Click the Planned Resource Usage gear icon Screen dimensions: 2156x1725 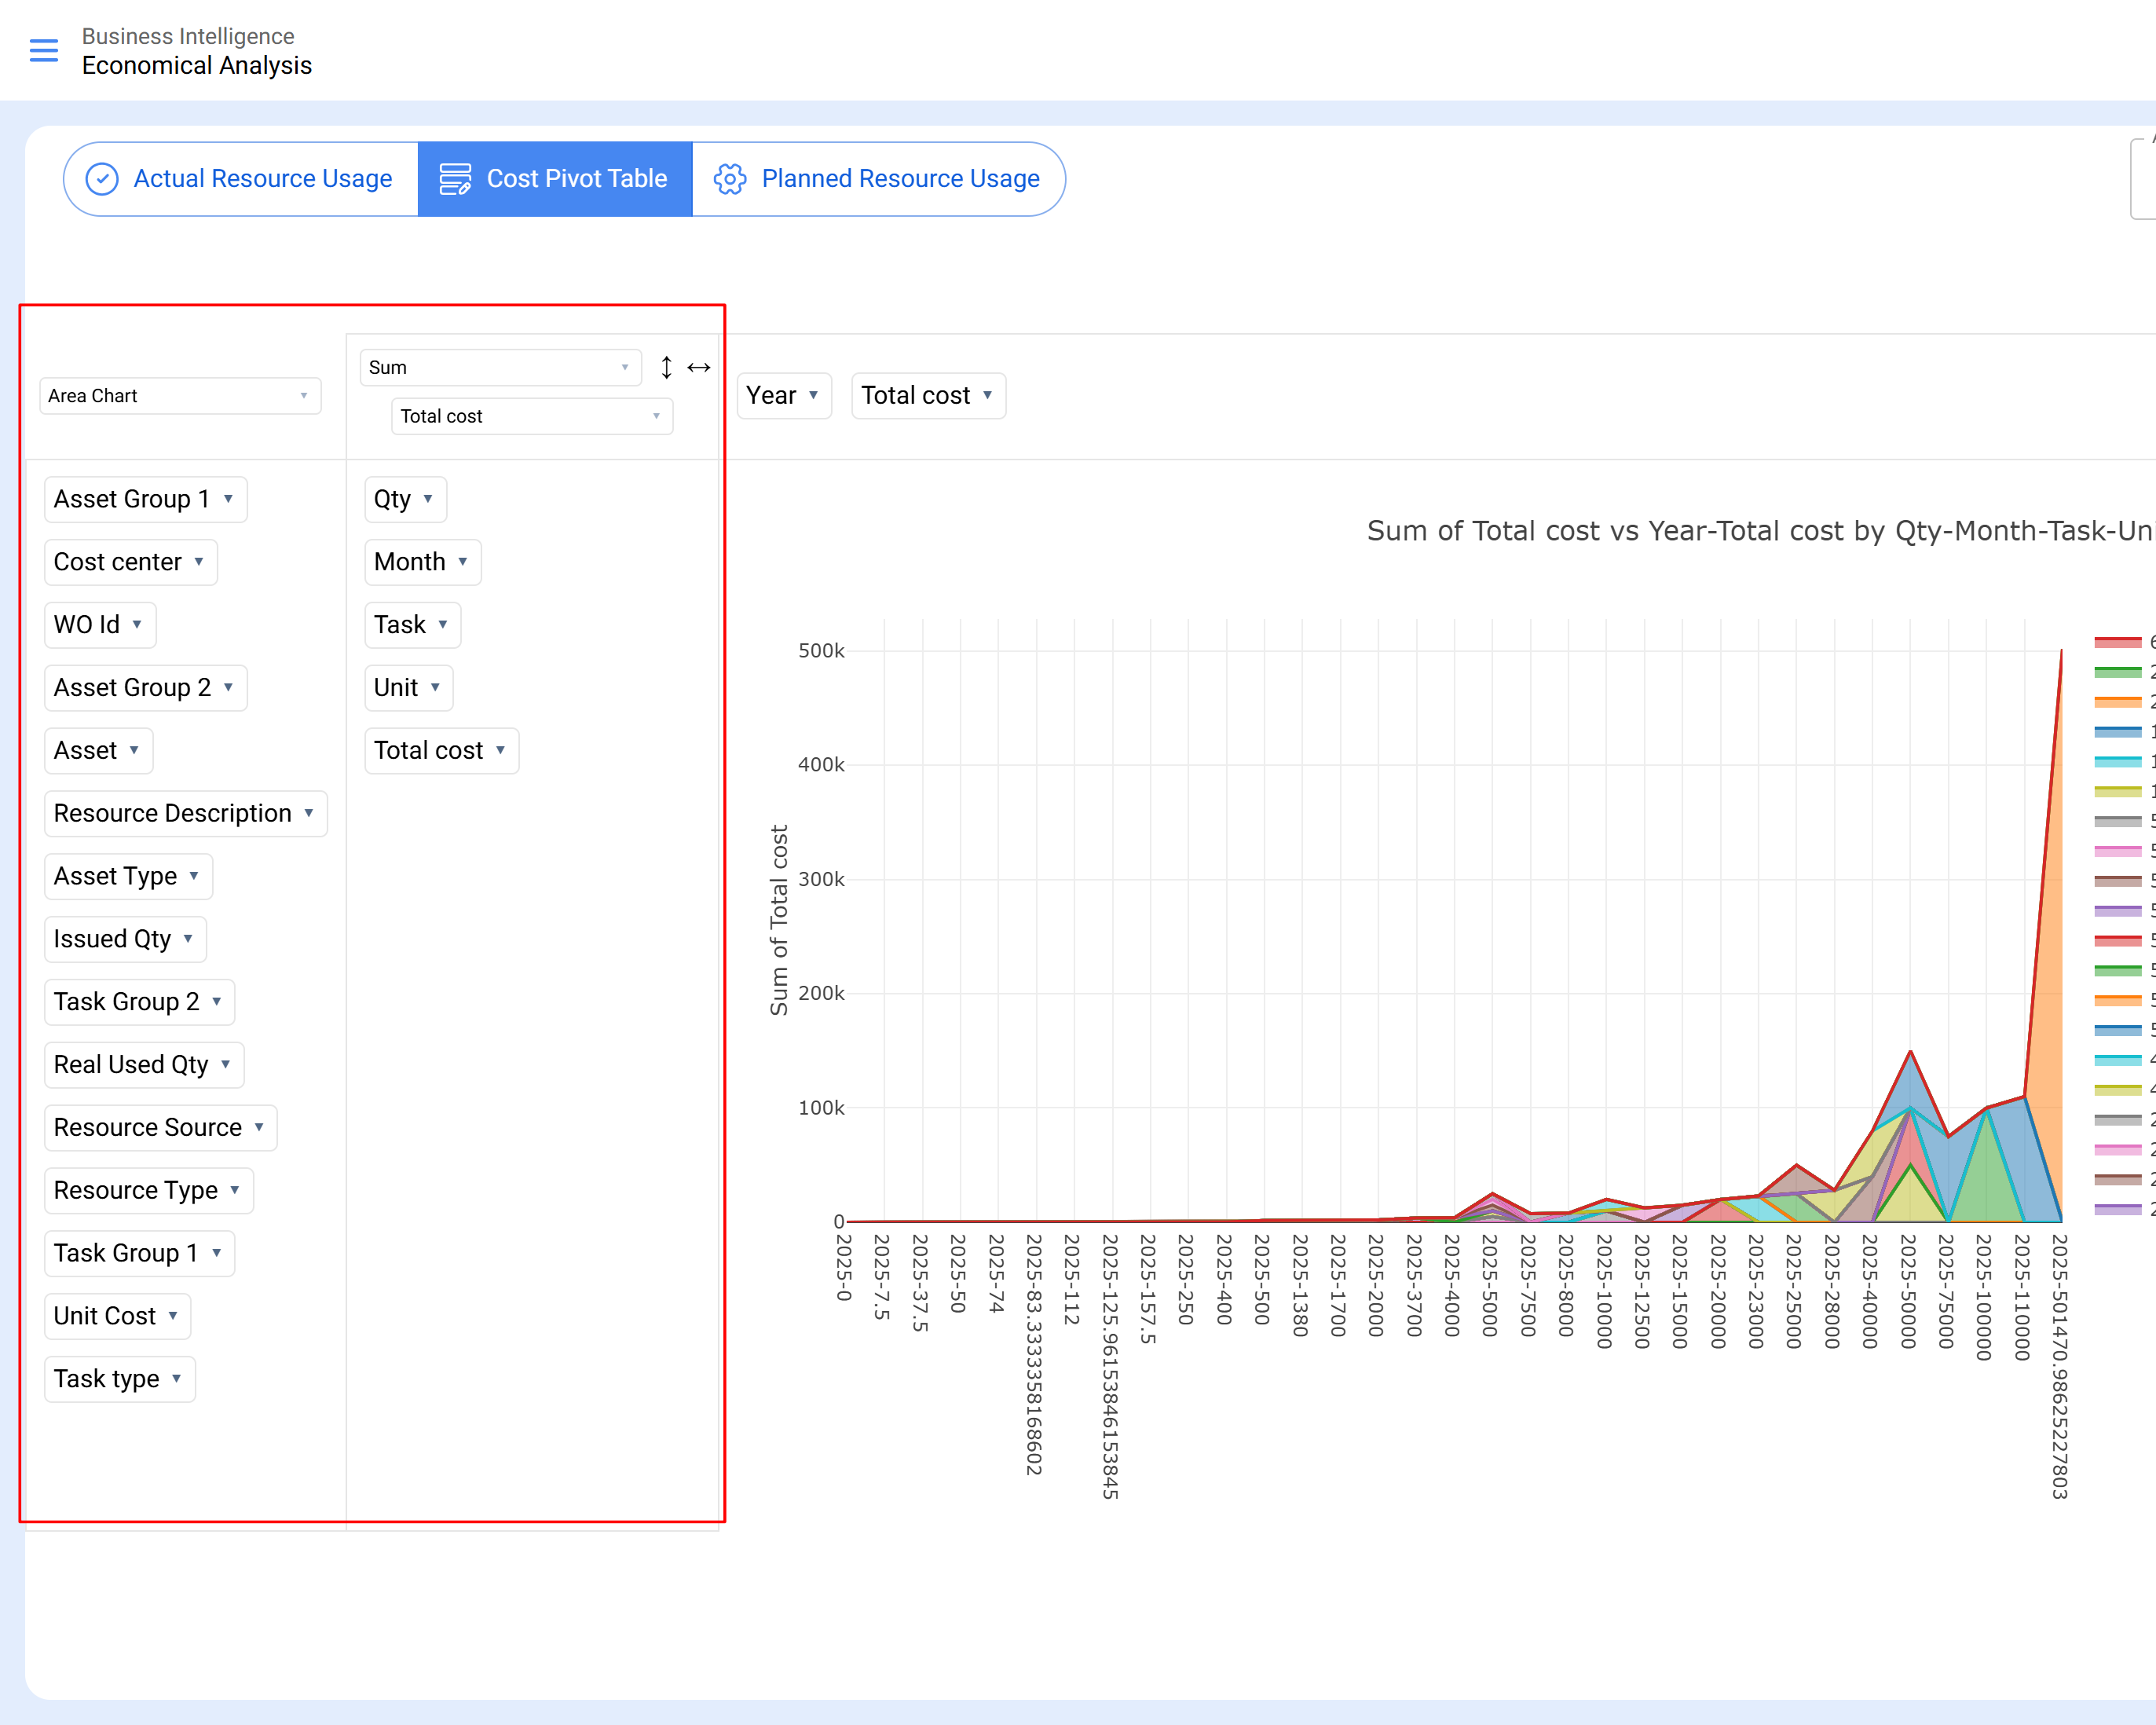tap(730, 179)
